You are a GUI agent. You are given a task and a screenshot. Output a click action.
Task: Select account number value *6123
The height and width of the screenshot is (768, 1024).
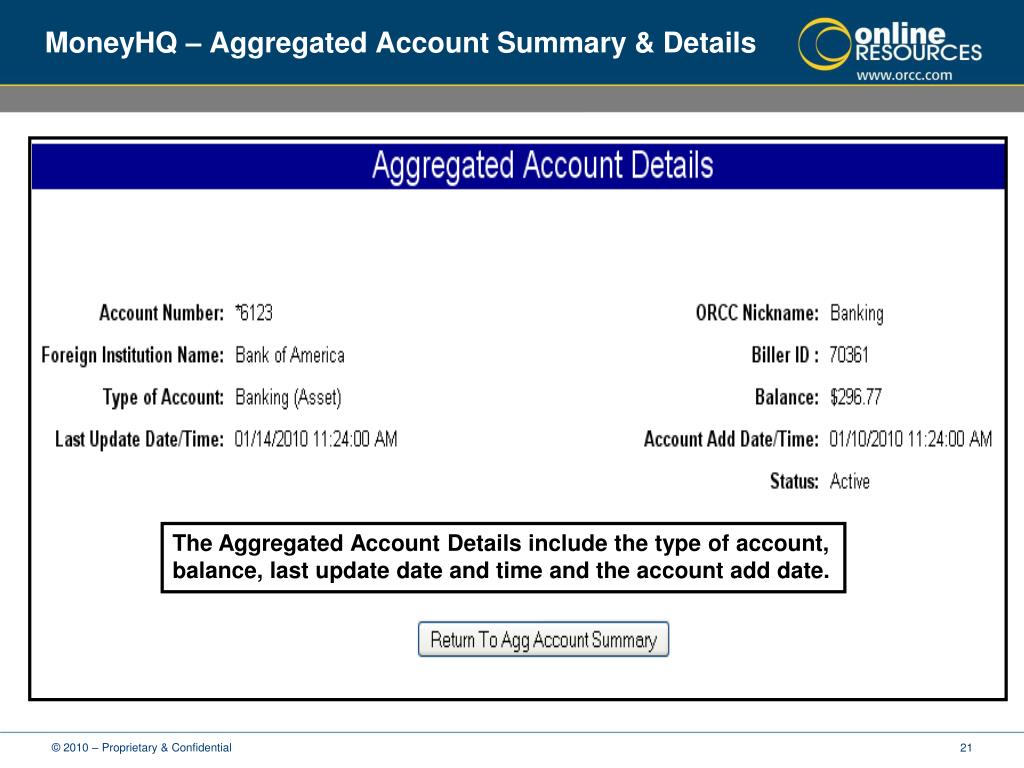point(254,313)
